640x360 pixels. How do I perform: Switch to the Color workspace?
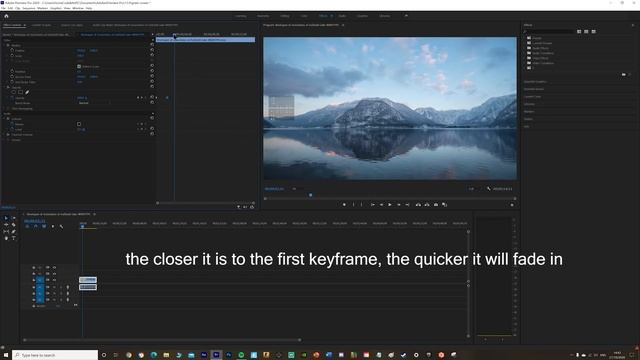304,16
